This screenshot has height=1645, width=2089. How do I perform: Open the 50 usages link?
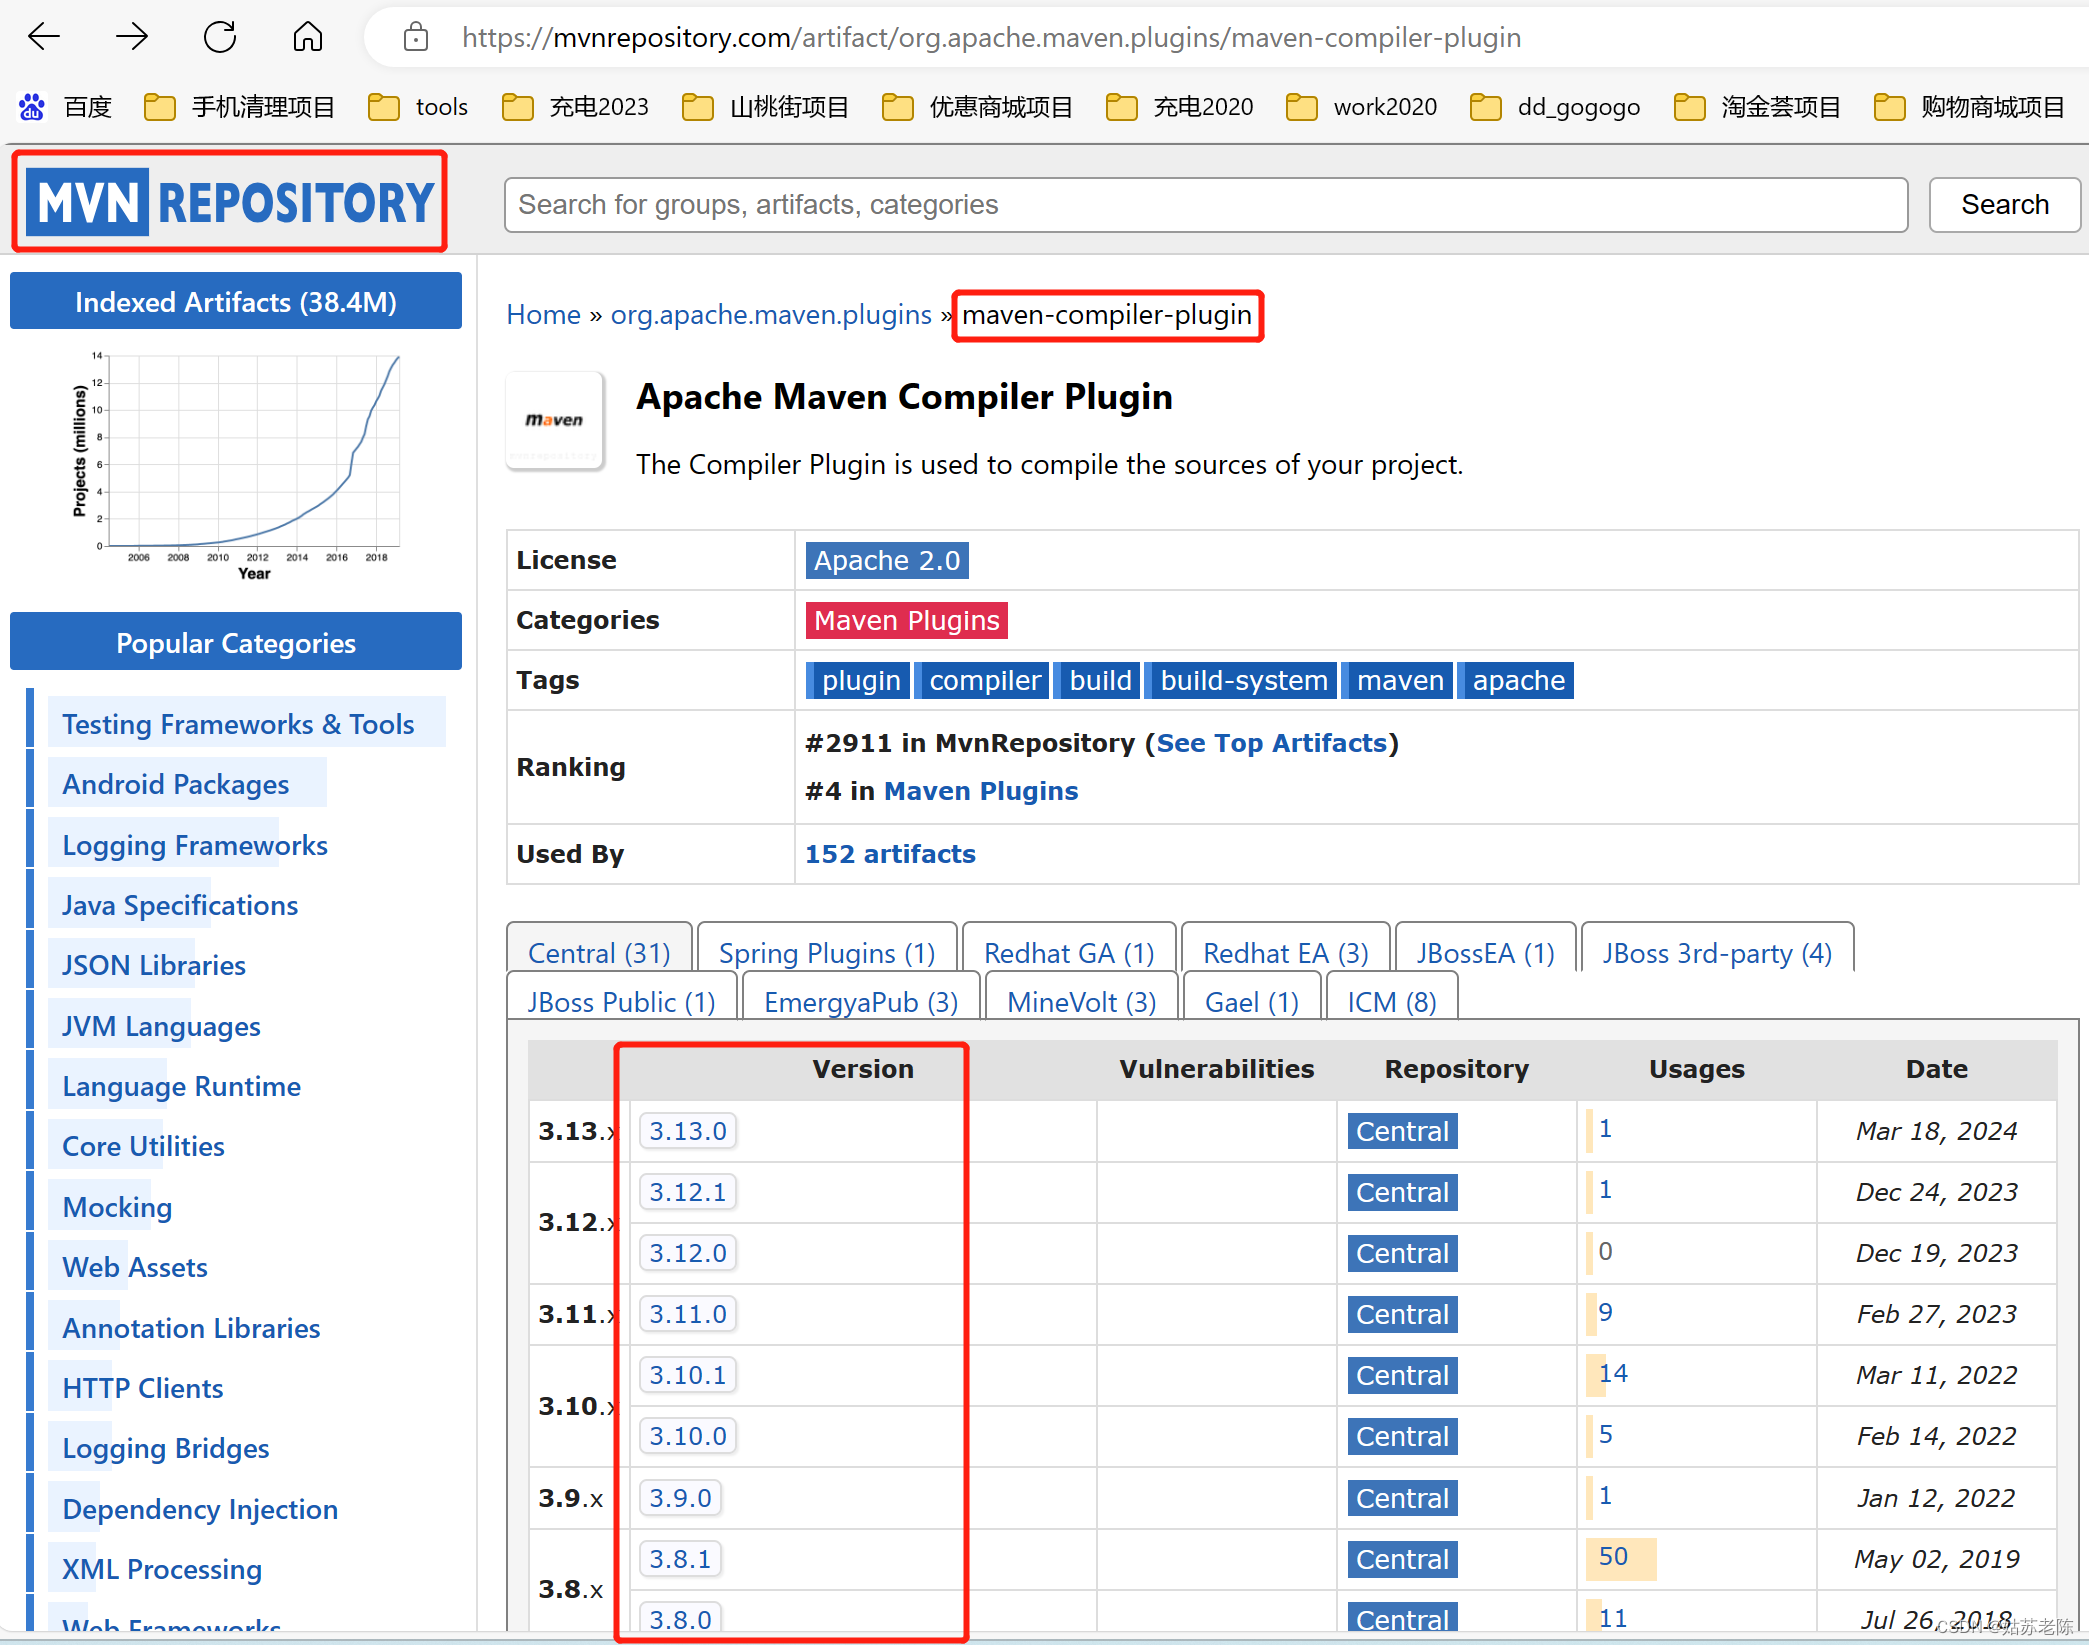1613,1556
